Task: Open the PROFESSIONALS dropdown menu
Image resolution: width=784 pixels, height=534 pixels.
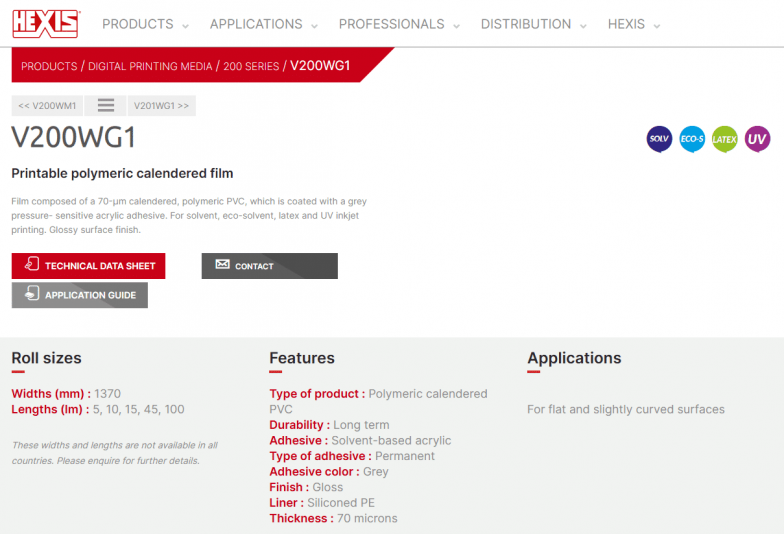Action: [x=399, y=24]
